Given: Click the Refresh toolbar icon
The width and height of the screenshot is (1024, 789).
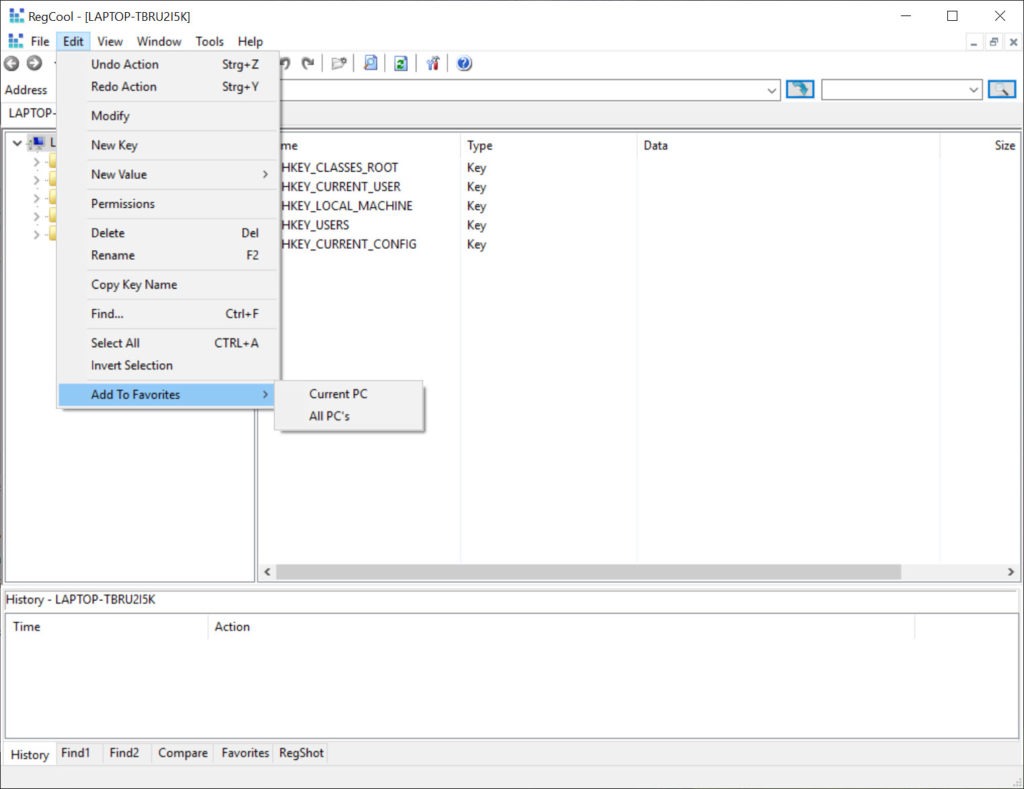Looking at the screenshot, I should 400,63.
